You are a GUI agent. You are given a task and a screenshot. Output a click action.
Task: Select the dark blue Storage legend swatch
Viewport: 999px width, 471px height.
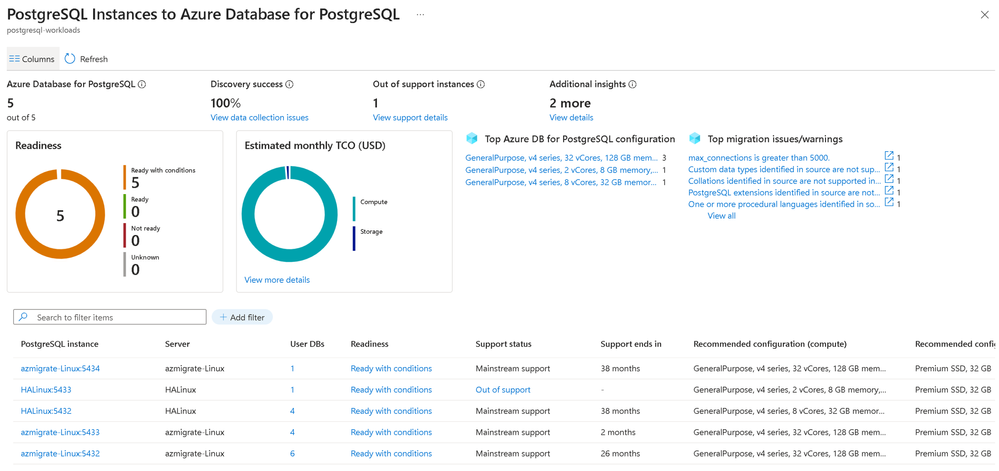point(354,238)
